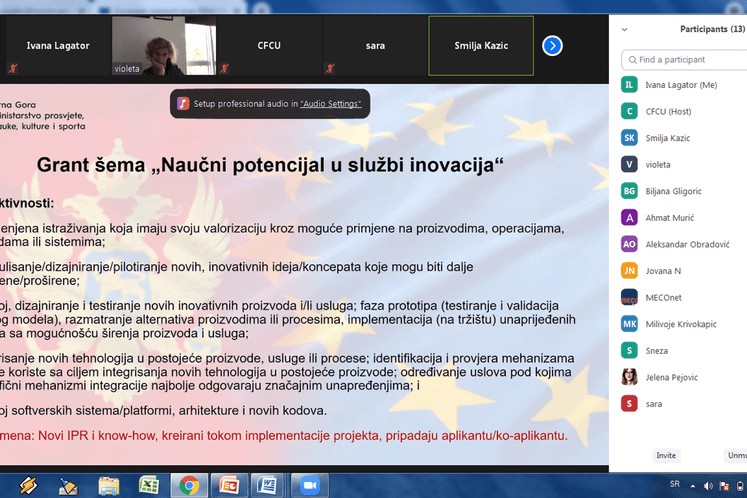The height and width of the screenshot is (498, 747).
Task: Open Audio Settings link in audio banner
Action: pos(331,103)
